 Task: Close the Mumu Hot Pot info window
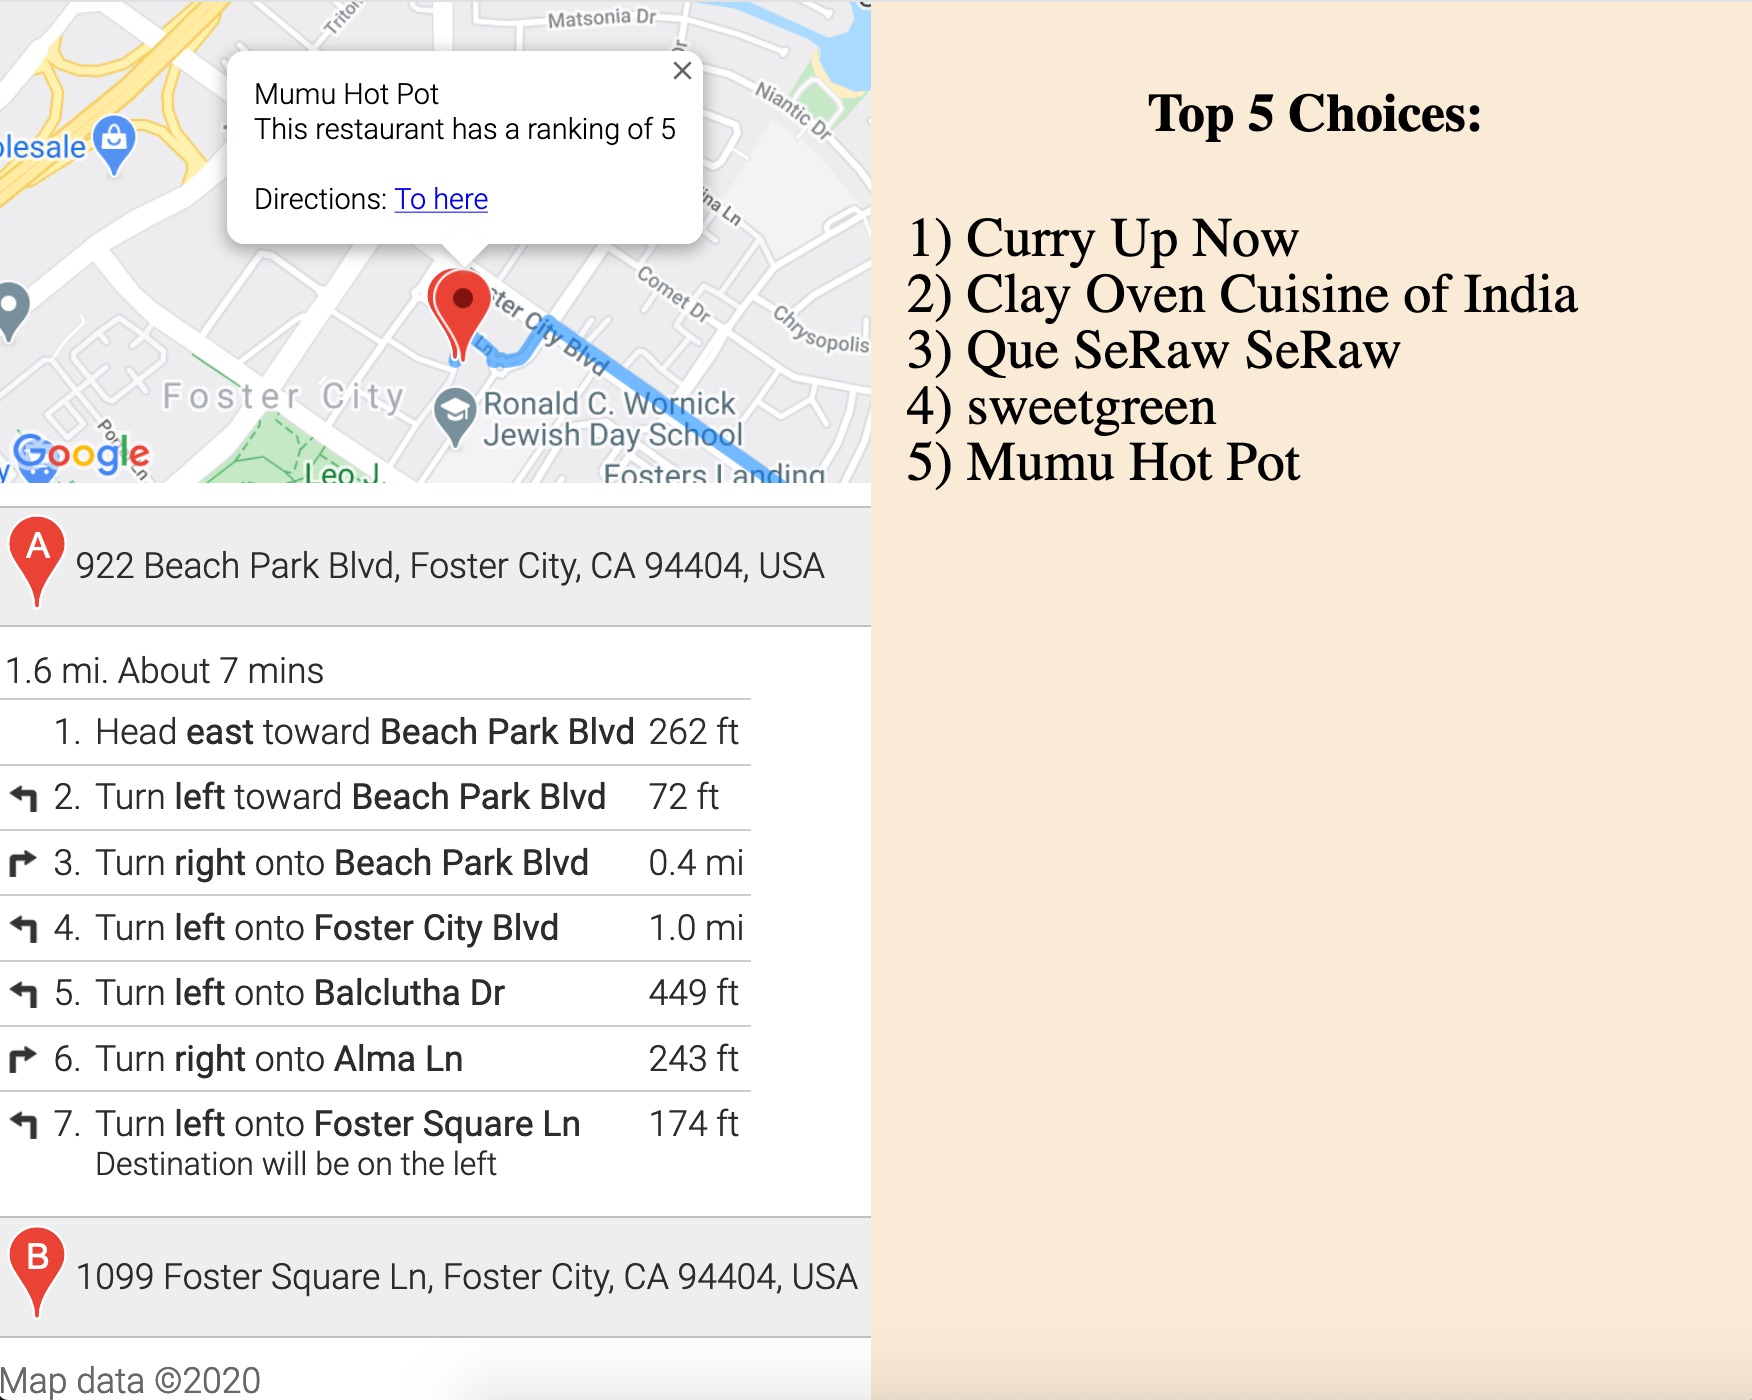coord(682,71)
